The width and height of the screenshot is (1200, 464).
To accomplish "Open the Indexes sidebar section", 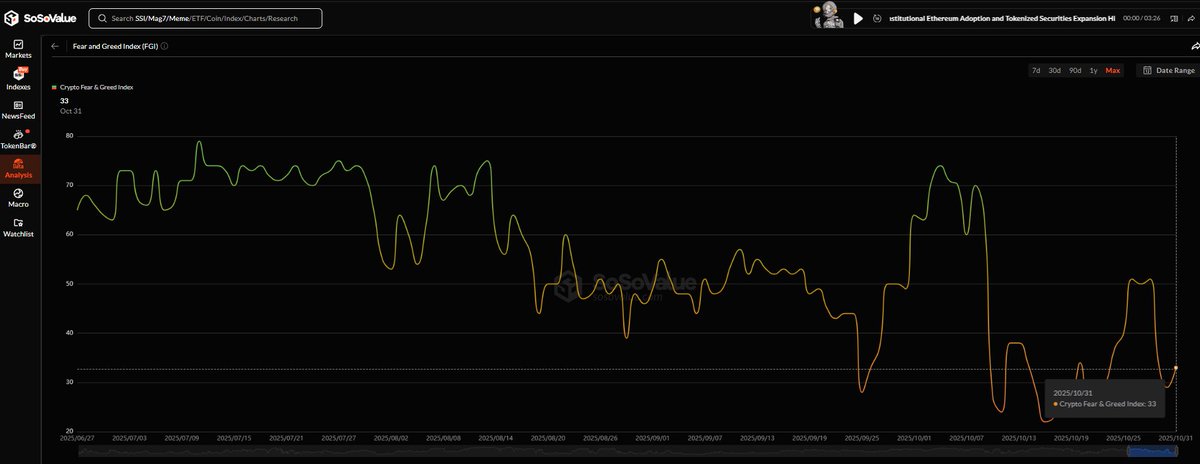I will 19,79.
